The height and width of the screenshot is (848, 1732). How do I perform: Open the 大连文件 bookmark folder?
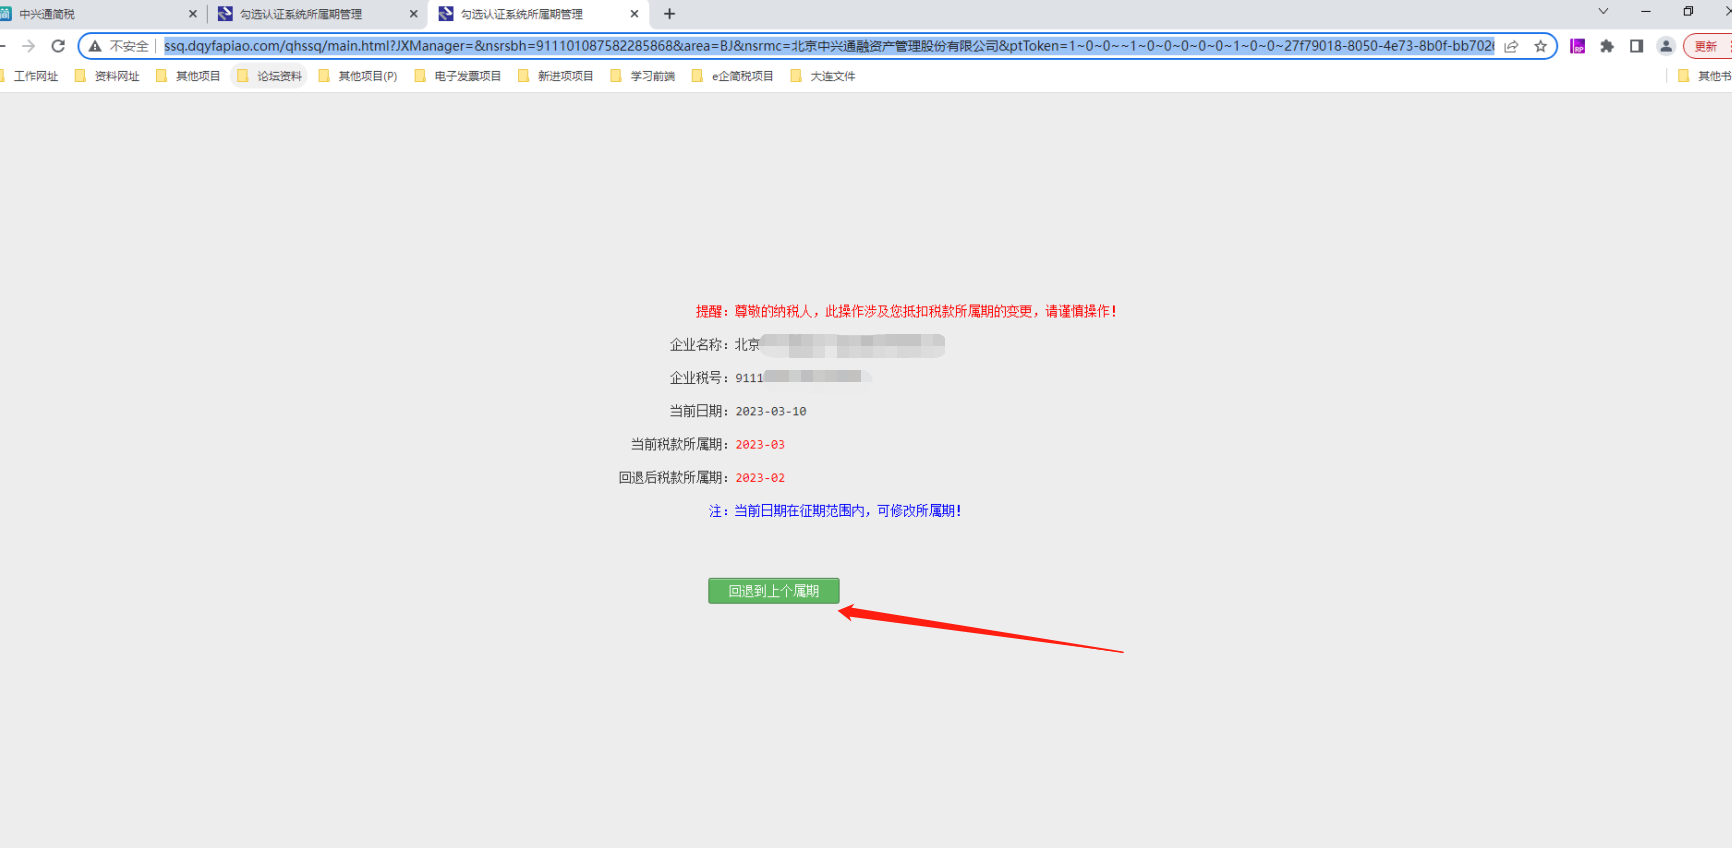[x=823, y=76]
